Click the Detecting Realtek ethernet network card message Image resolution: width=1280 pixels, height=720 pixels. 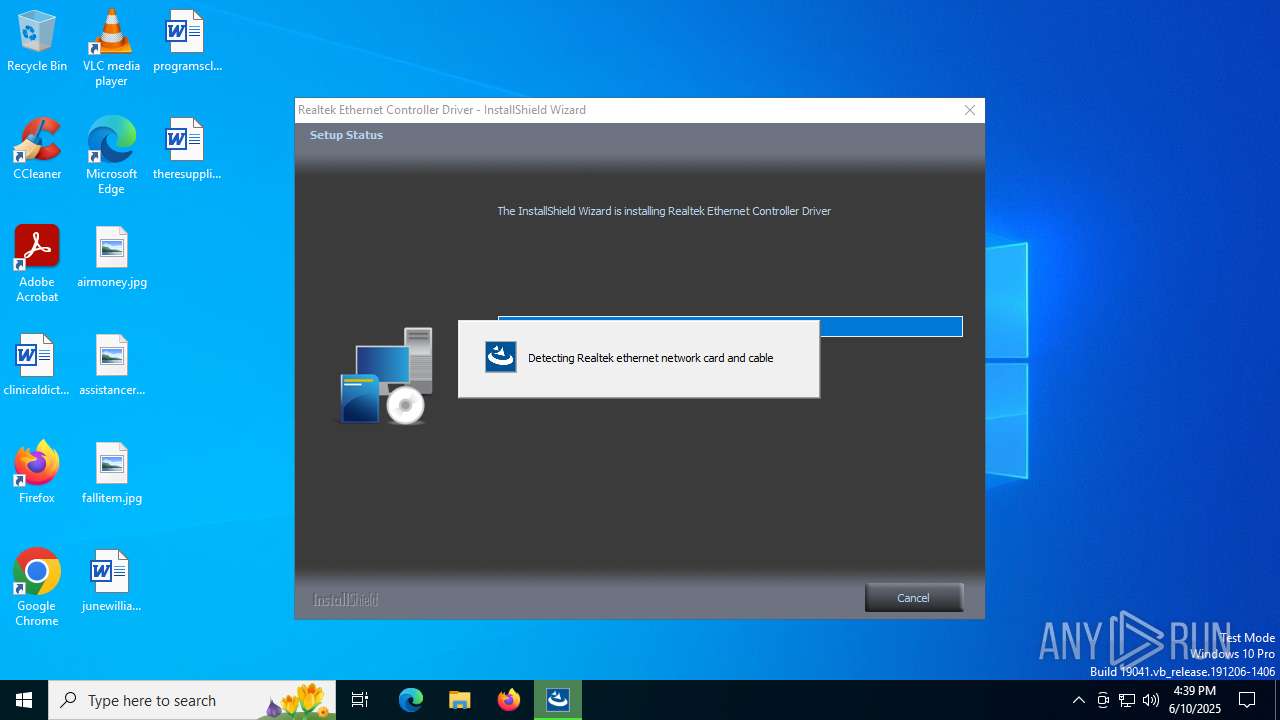[651, 358]
